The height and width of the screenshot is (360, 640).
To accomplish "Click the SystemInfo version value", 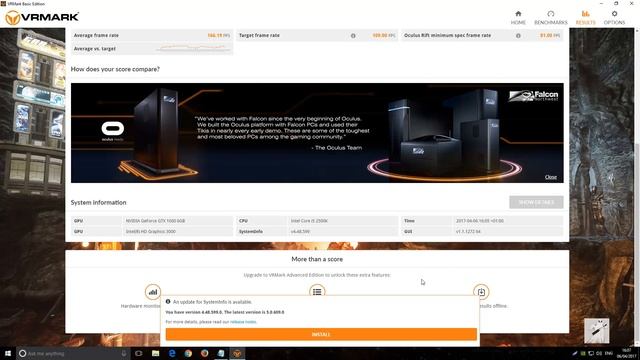I will click(x=300, y=231).
